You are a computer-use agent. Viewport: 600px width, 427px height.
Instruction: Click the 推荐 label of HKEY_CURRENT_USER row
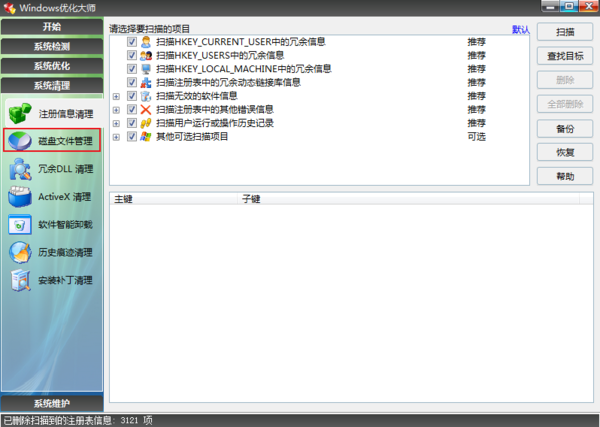click(476, 42)
